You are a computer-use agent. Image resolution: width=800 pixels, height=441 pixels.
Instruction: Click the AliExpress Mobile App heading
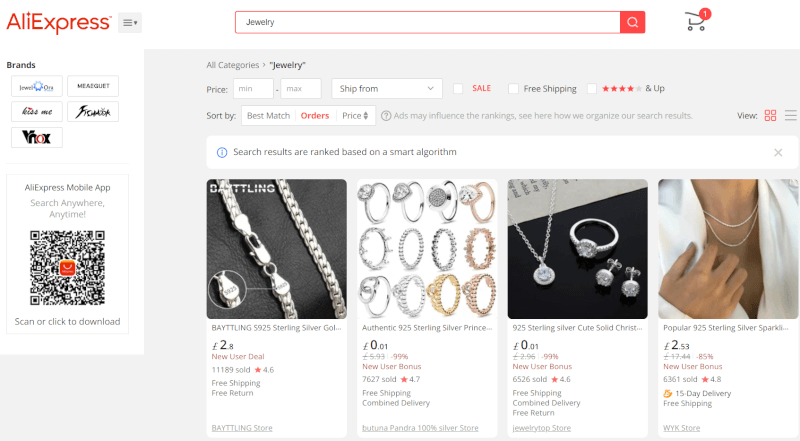(67, 187)
